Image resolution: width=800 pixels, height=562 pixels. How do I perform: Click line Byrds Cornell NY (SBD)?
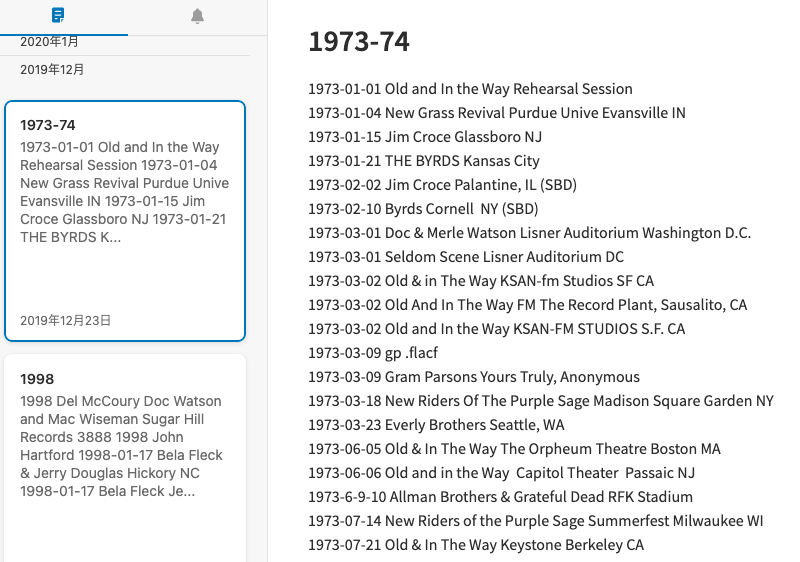423,209
